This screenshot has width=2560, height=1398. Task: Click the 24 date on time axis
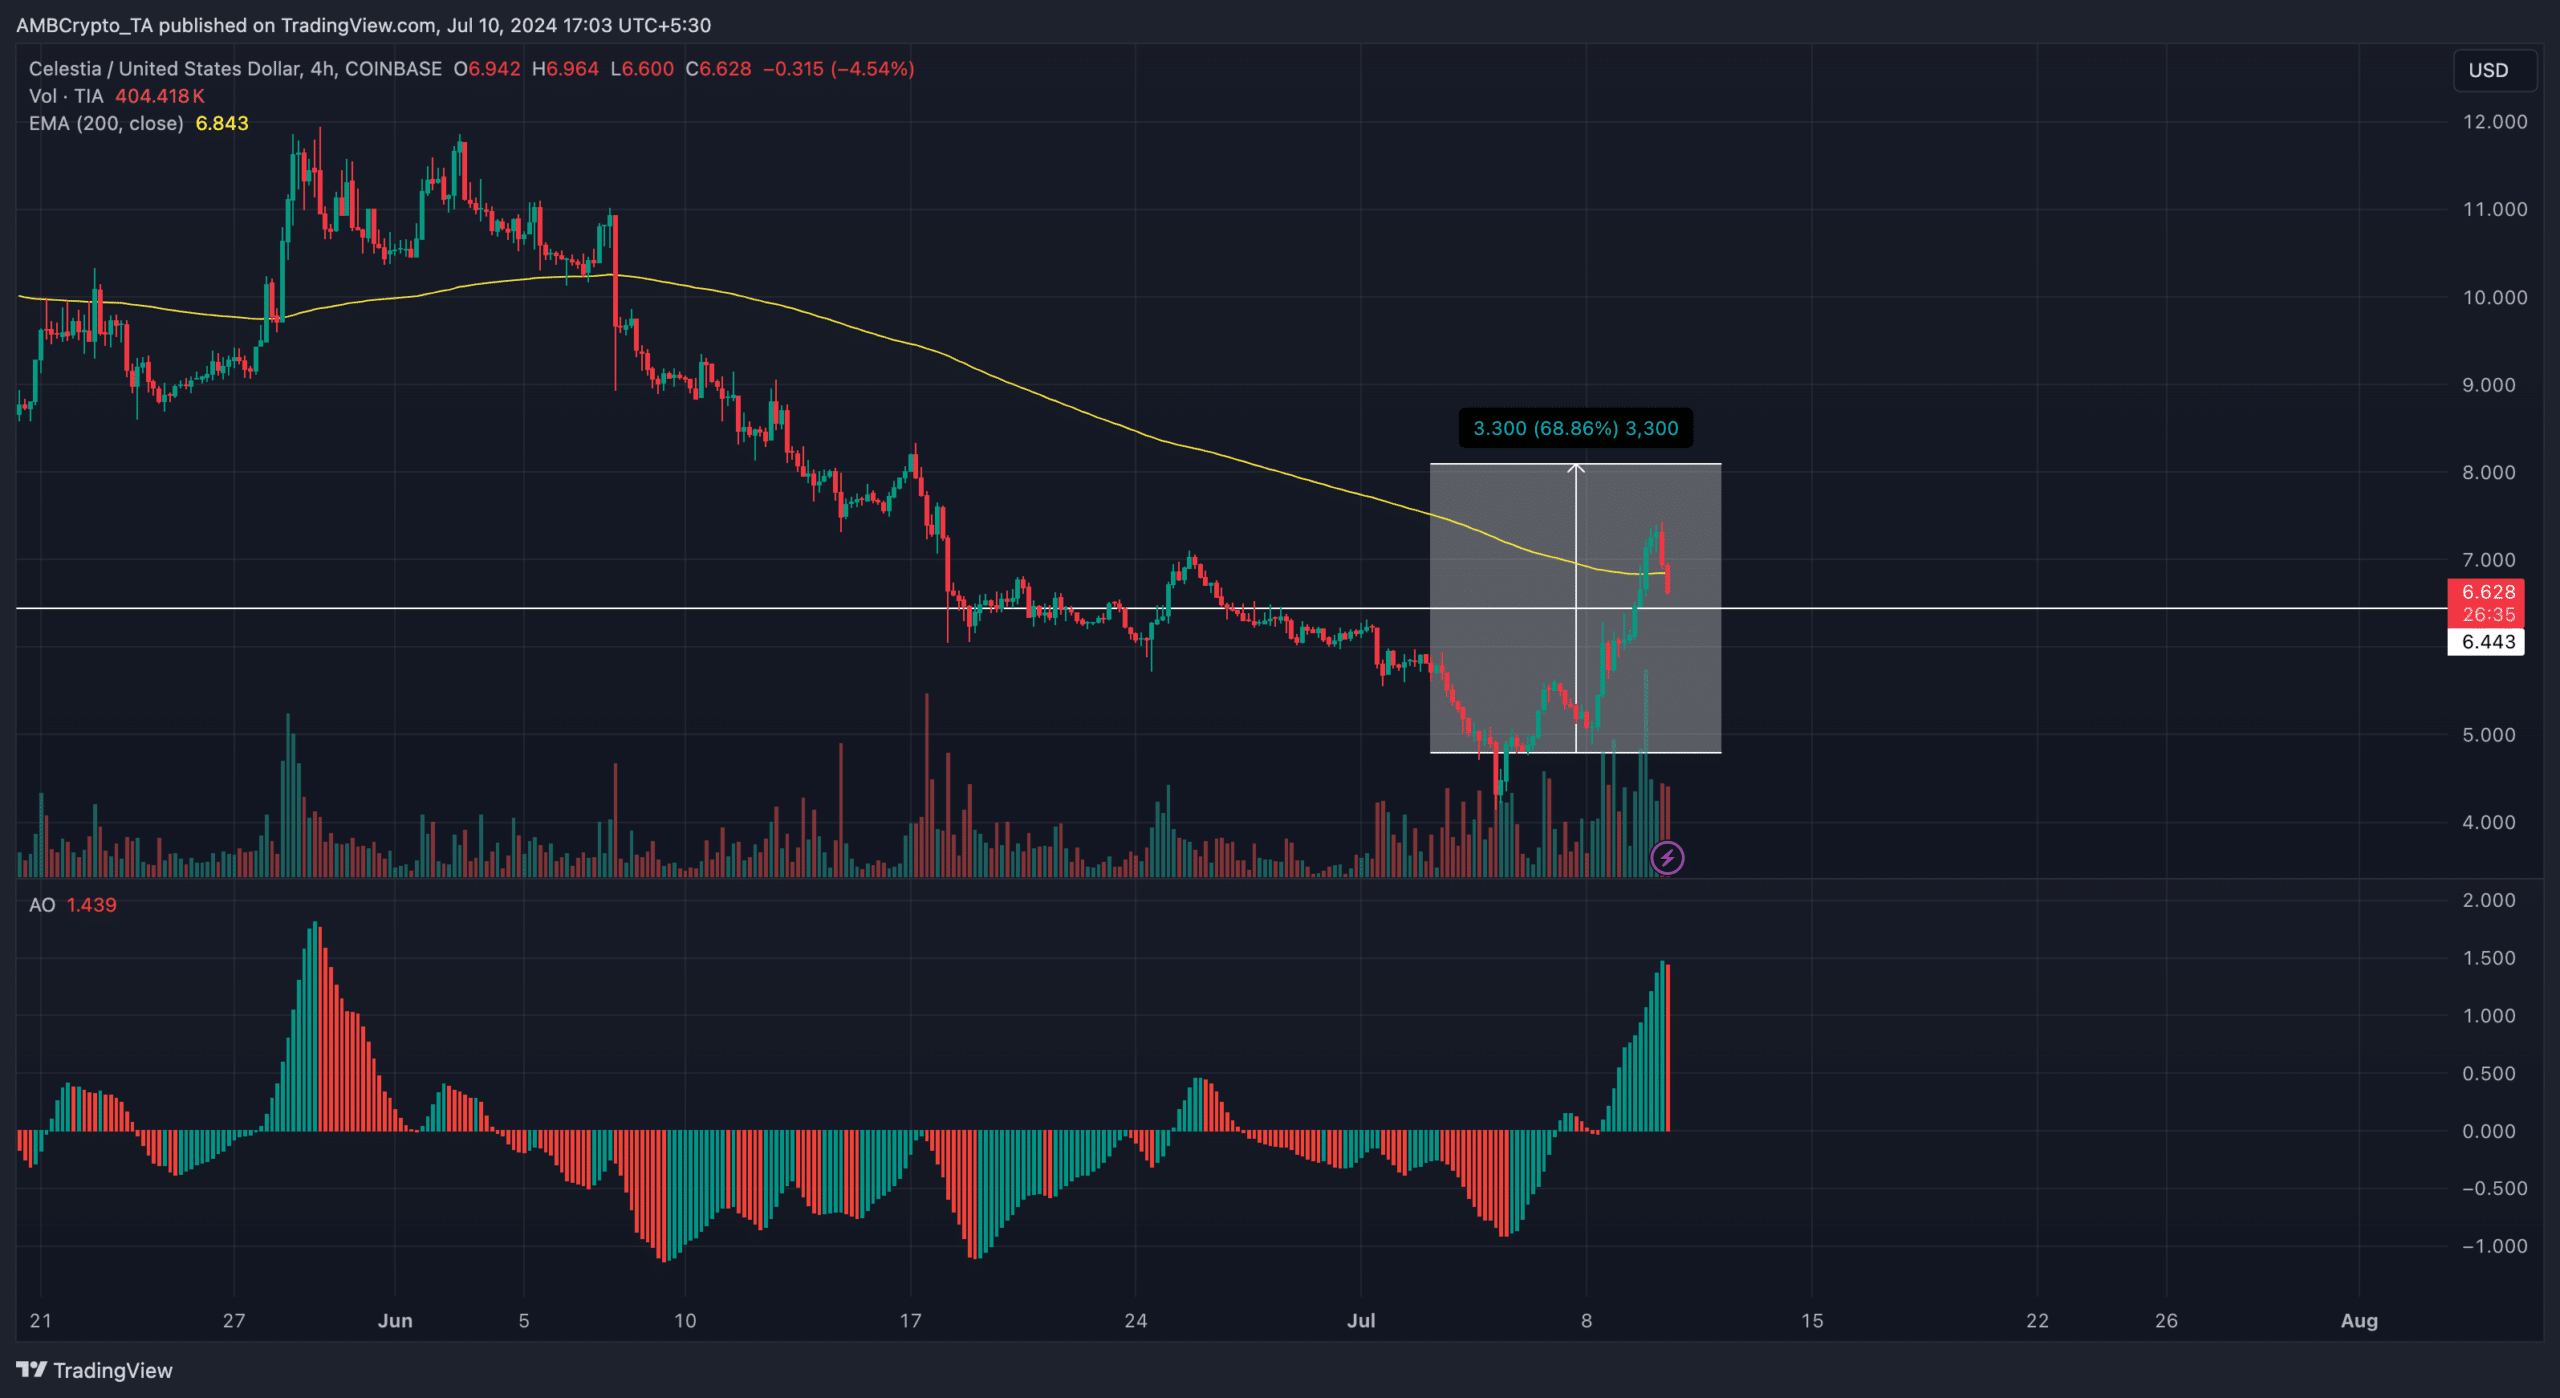1136,1321
